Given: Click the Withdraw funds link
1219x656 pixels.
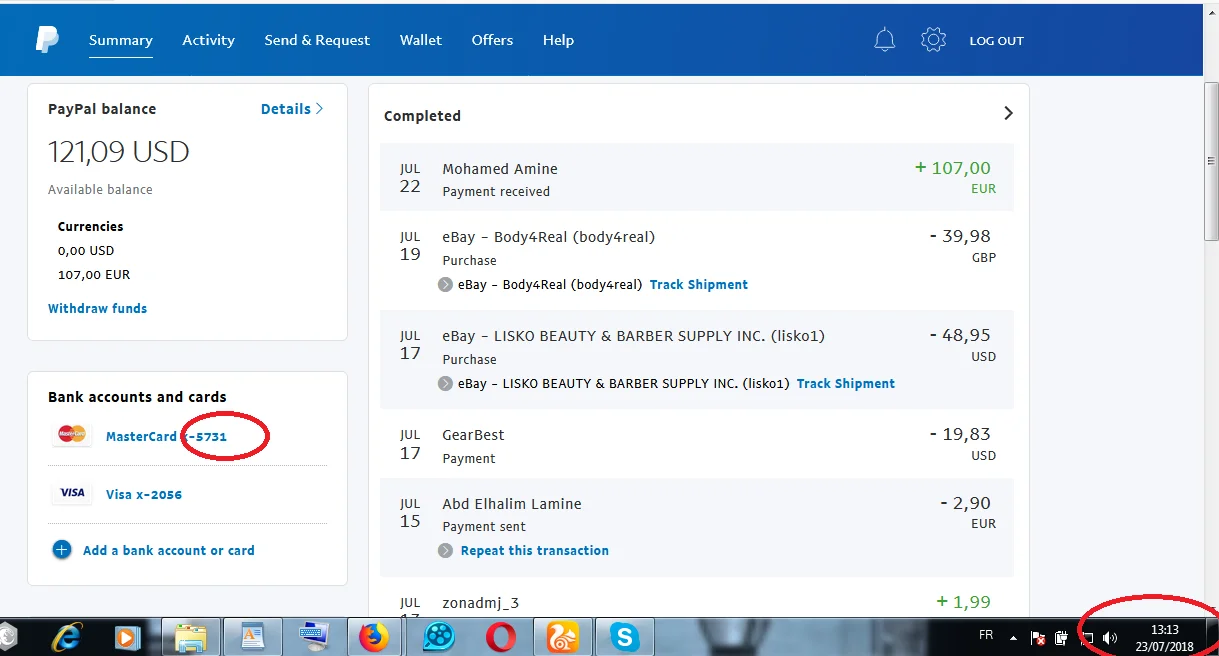Looking at the screenshot, I should 97,309.
